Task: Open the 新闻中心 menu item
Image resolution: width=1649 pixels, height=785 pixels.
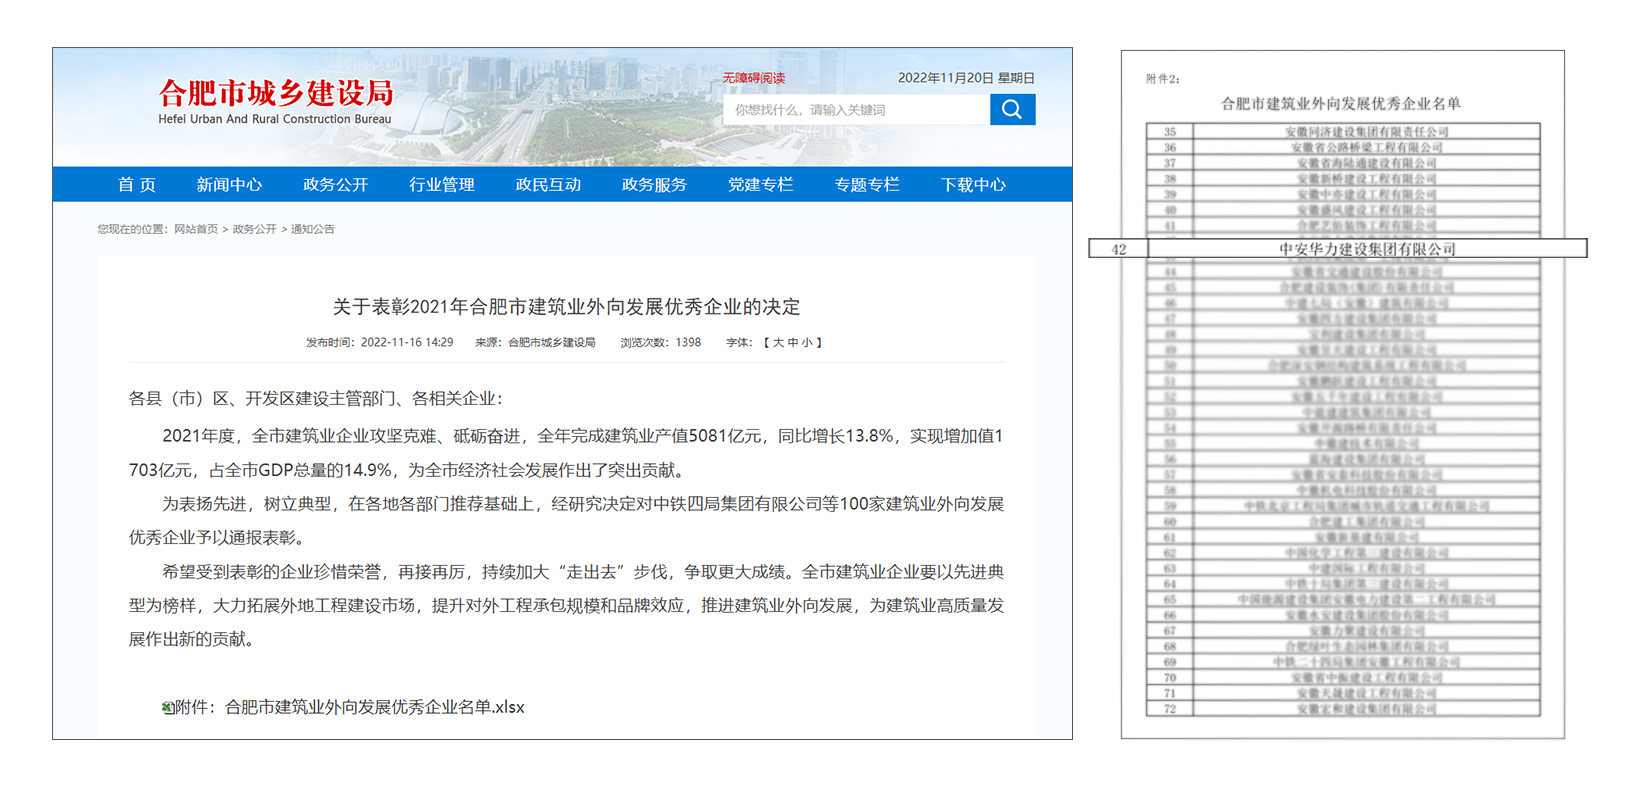Action: (229, 185)
